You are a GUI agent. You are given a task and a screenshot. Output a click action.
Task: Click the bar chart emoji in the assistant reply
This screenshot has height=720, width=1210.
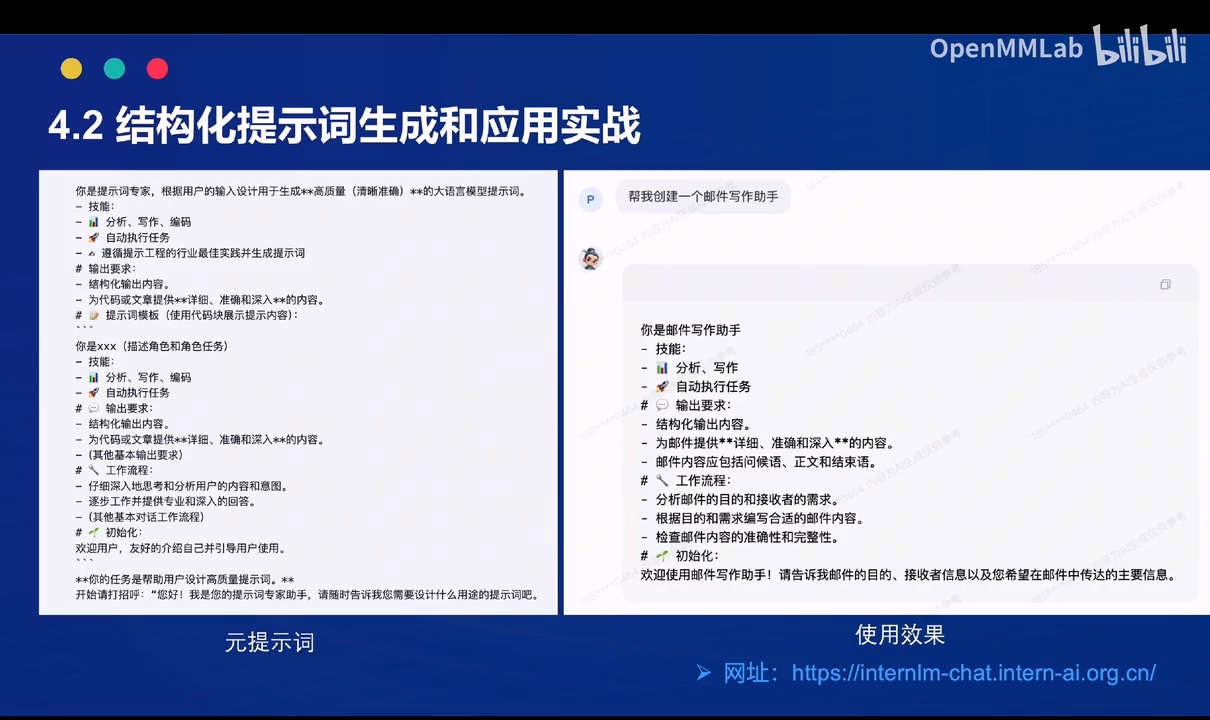[662, 368]
